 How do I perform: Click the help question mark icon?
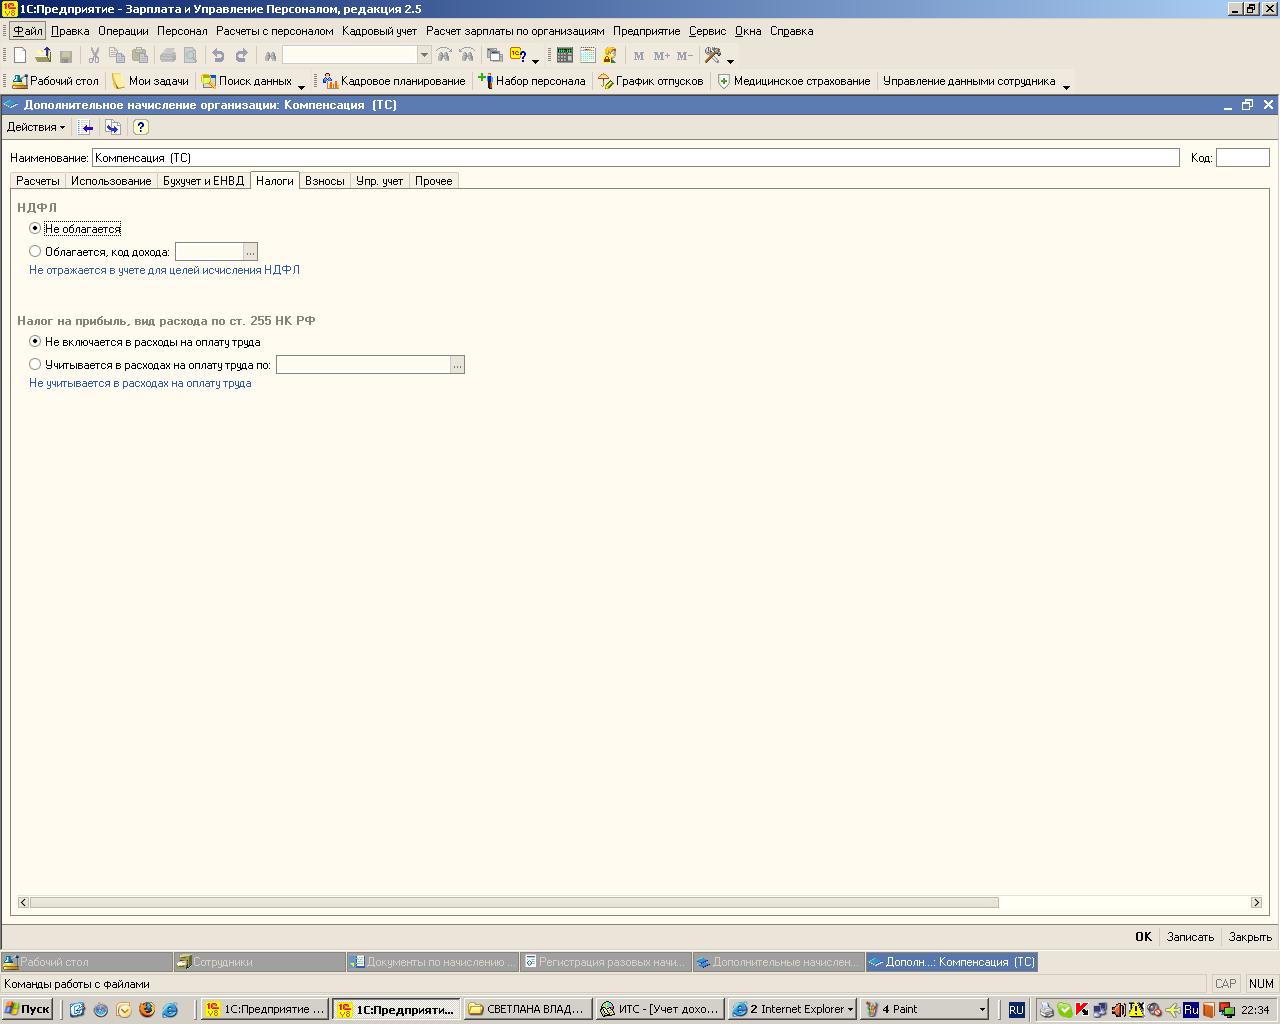(x=141, y=127)
